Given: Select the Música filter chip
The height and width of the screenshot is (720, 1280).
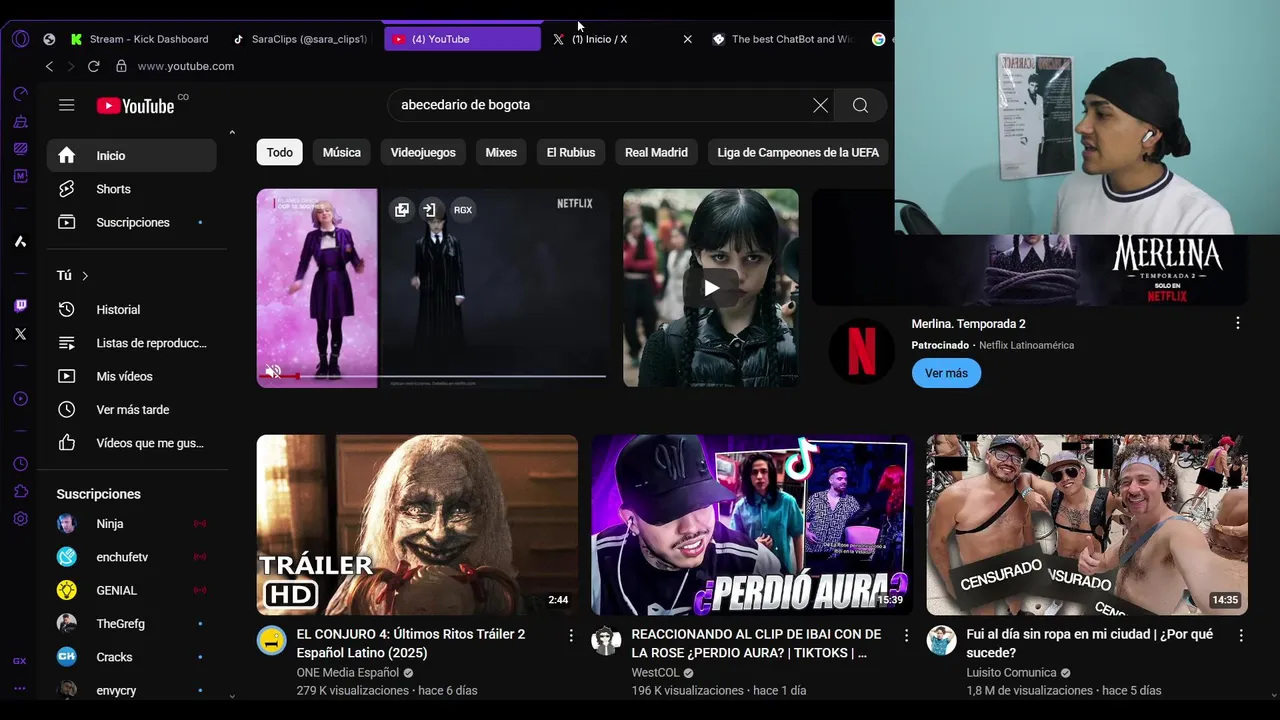Looking at the screenshot, I should [x=342, y=152].
